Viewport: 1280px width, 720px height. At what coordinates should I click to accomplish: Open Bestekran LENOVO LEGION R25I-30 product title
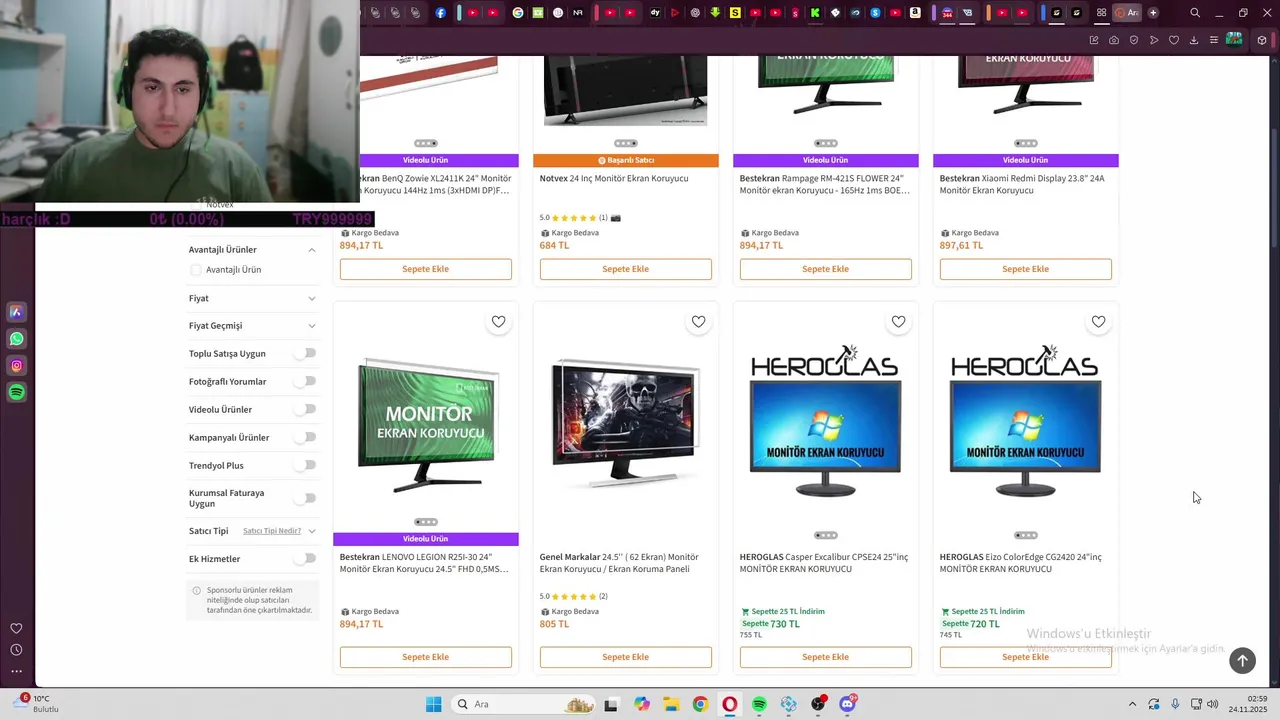[426, 563]
